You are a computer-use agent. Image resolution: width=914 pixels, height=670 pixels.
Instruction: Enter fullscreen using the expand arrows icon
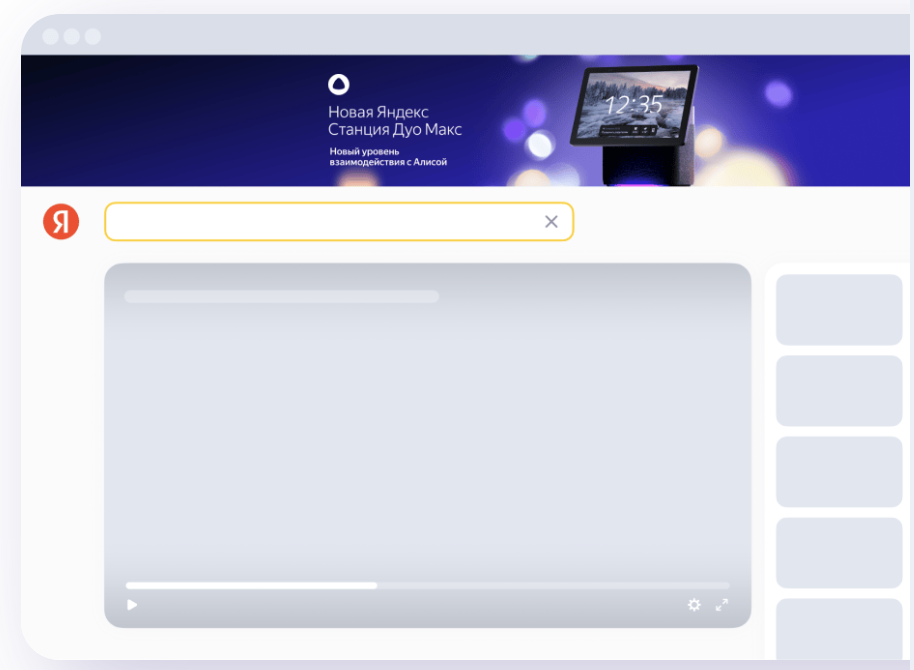pos(722,605)
